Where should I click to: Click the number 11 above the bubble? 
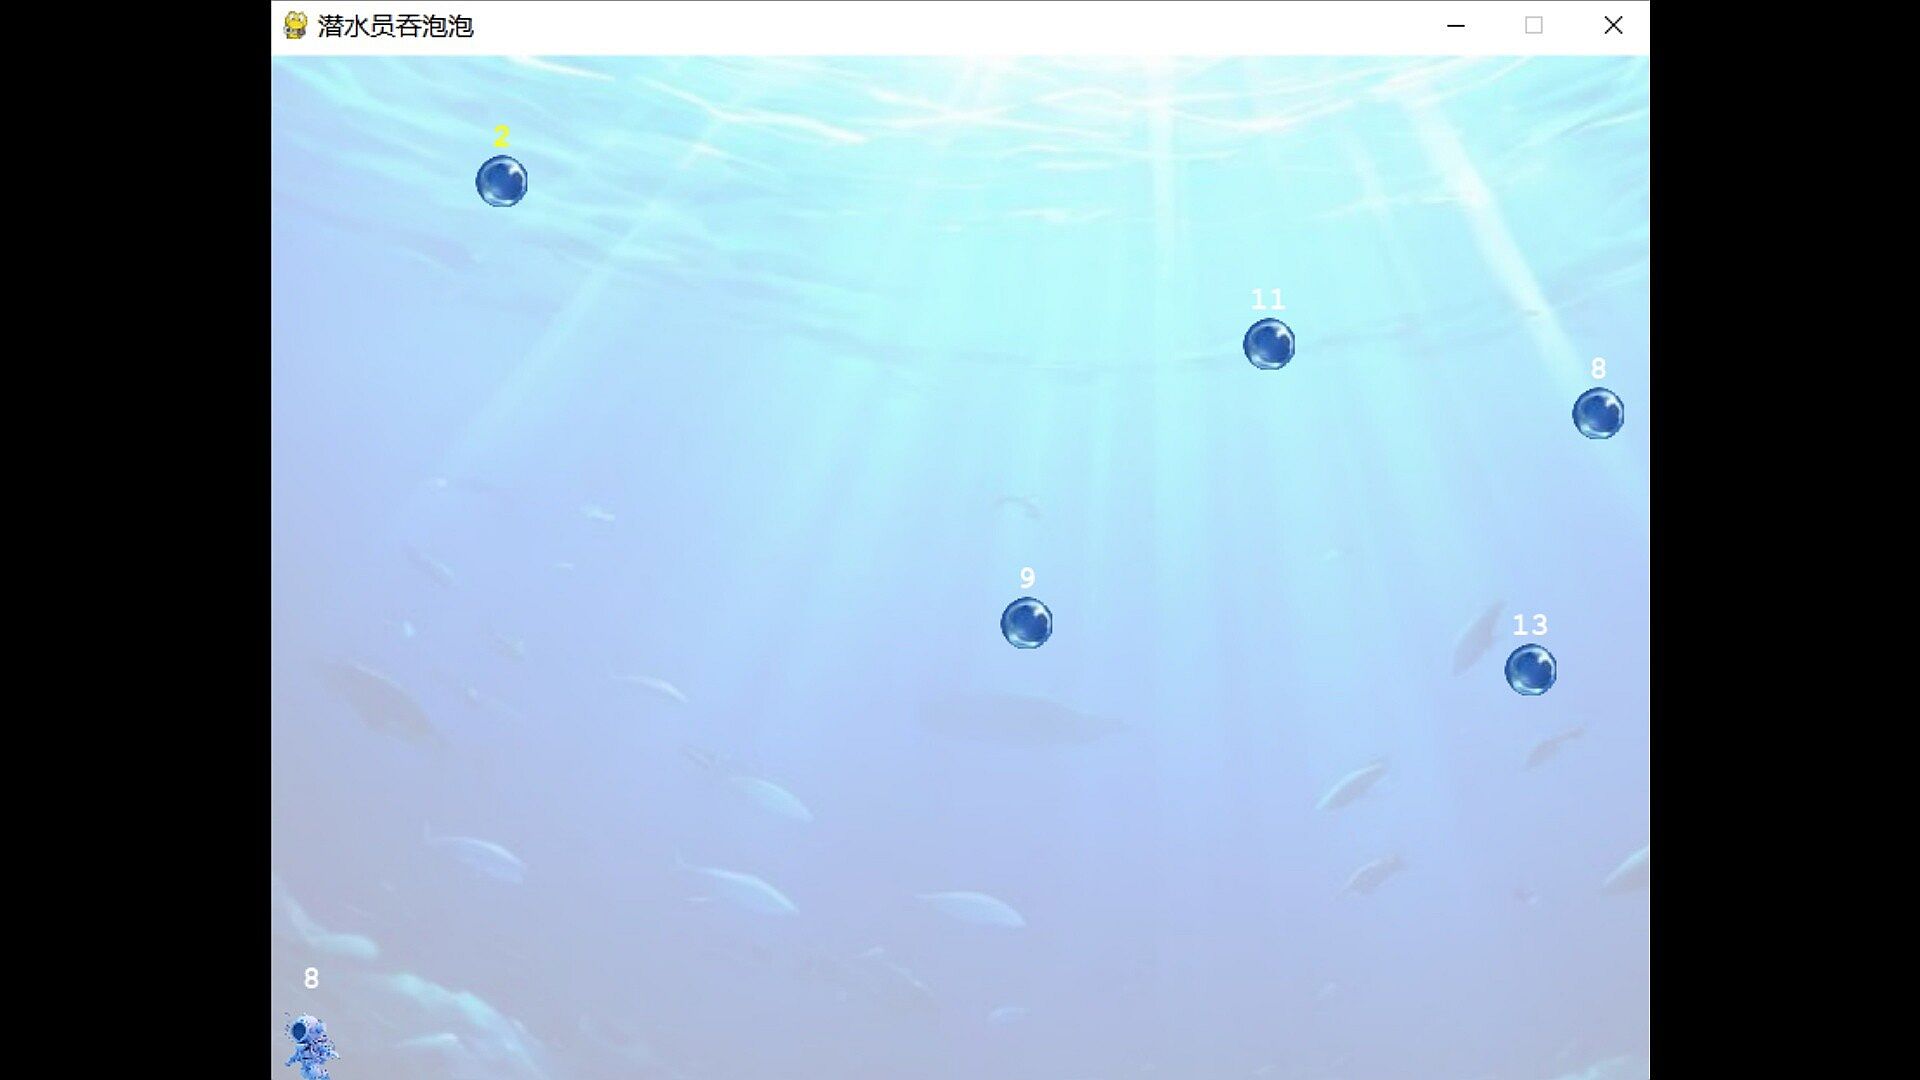point(1267,299)
